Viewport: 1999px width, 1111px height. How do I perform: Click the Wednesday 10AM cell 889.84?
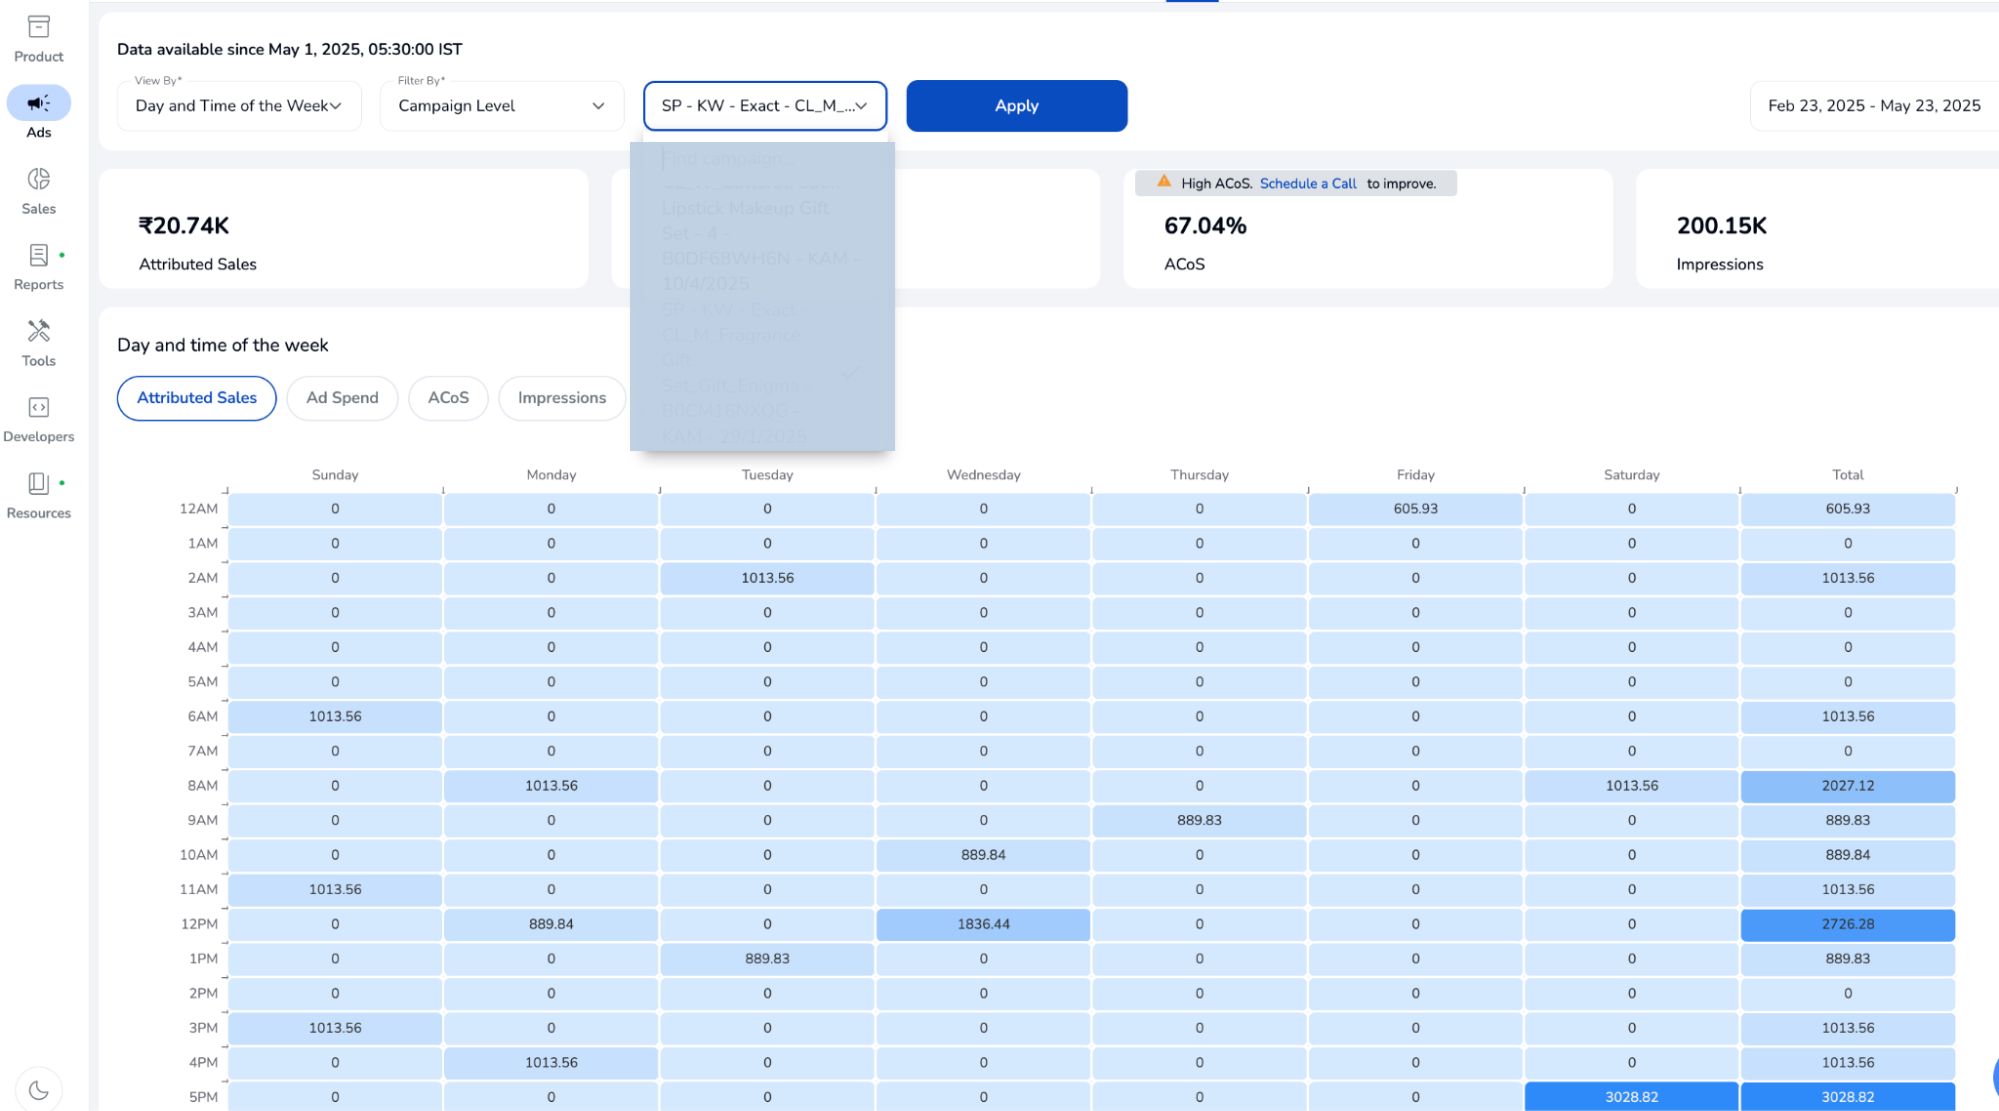coord(983,855)
